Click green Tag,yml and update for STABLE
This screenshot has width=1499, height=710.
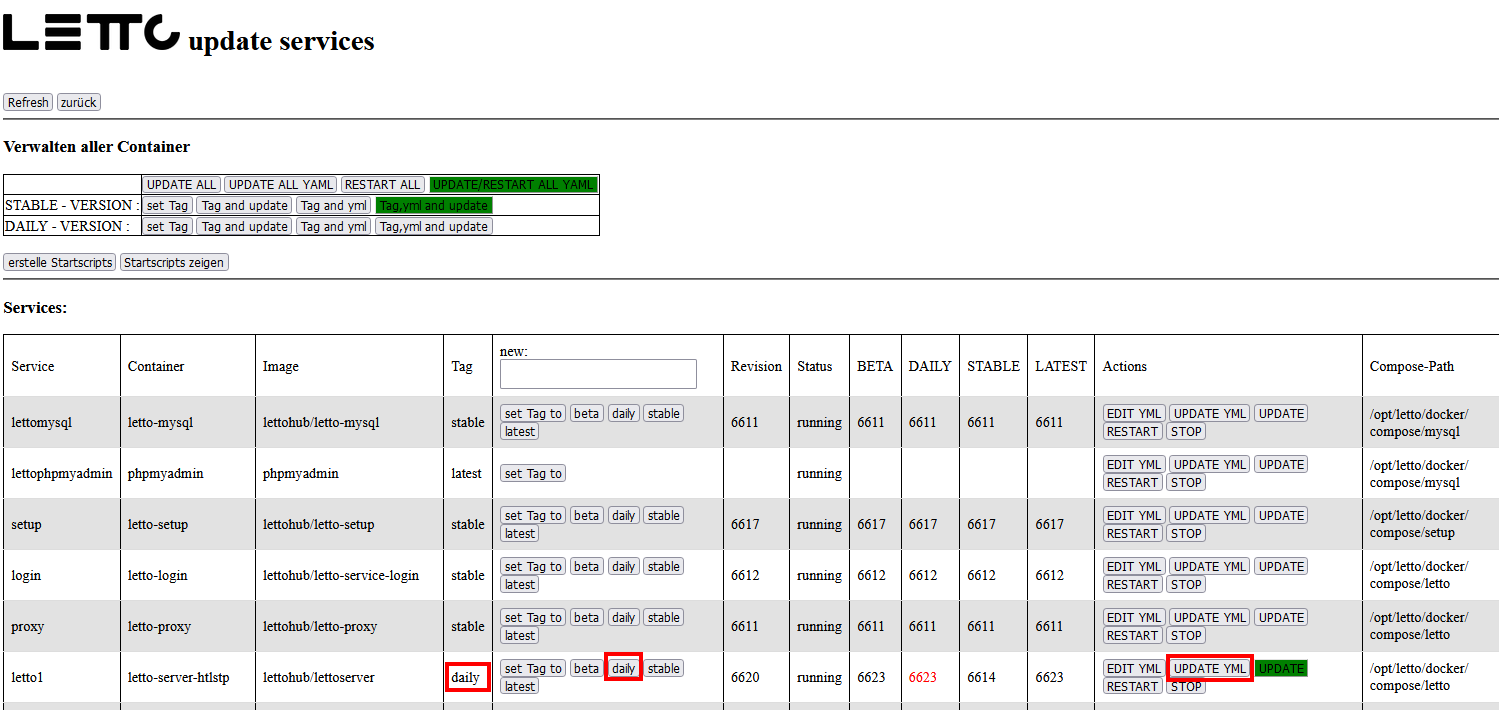point(434,206)
